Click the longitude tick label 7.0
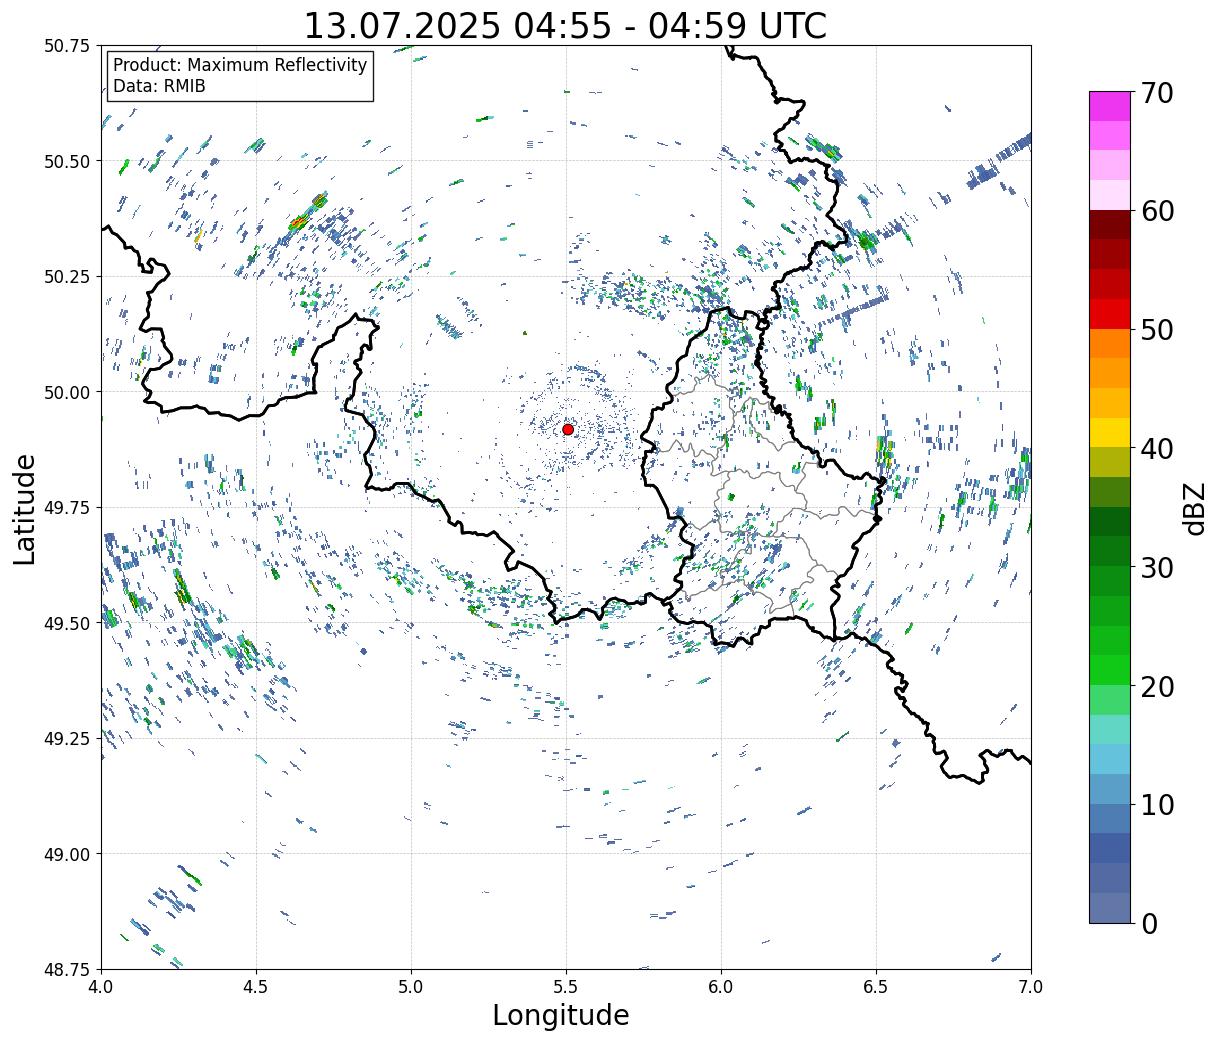The image size is (1219, 1040). pos(1031,987)
